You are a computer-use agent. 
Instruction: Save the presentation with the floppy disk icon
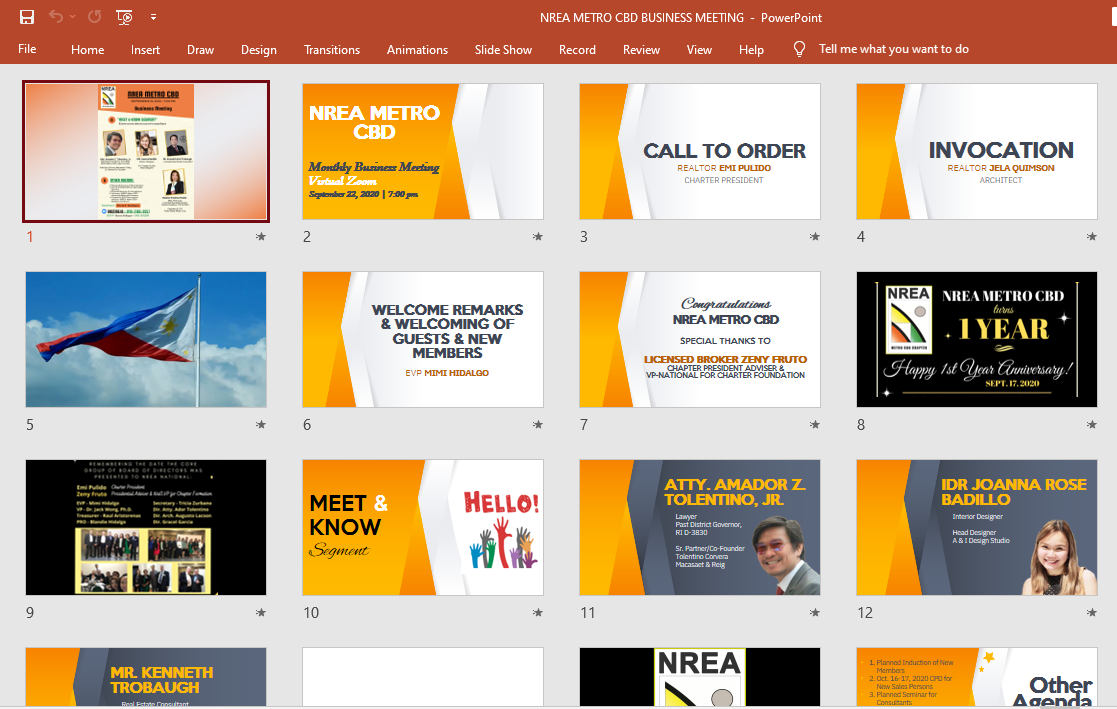tap(26, 17)
